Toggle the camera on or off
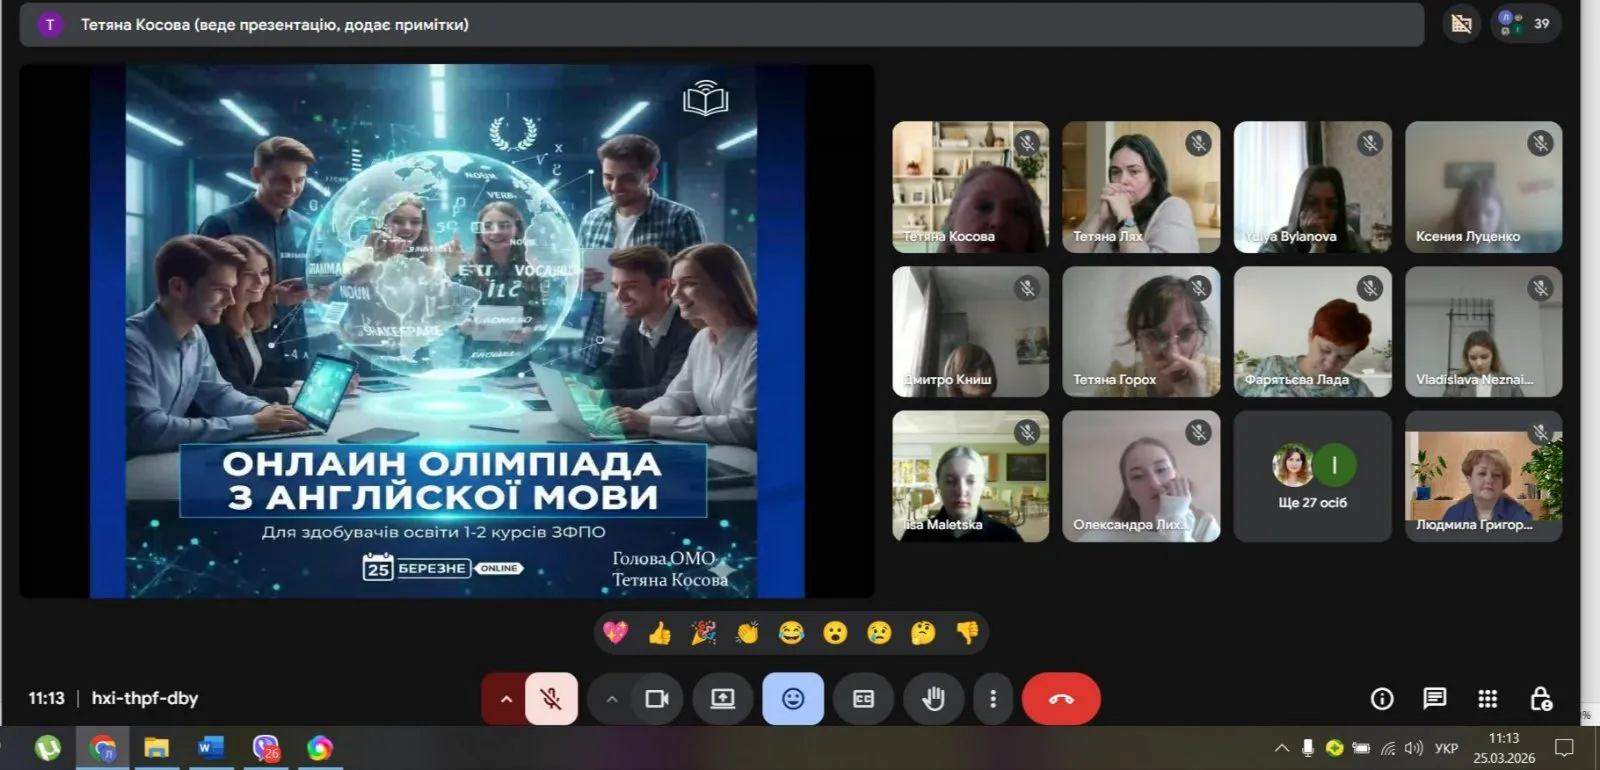Screen dimensions: 1600x770 [x=657, y=699]
